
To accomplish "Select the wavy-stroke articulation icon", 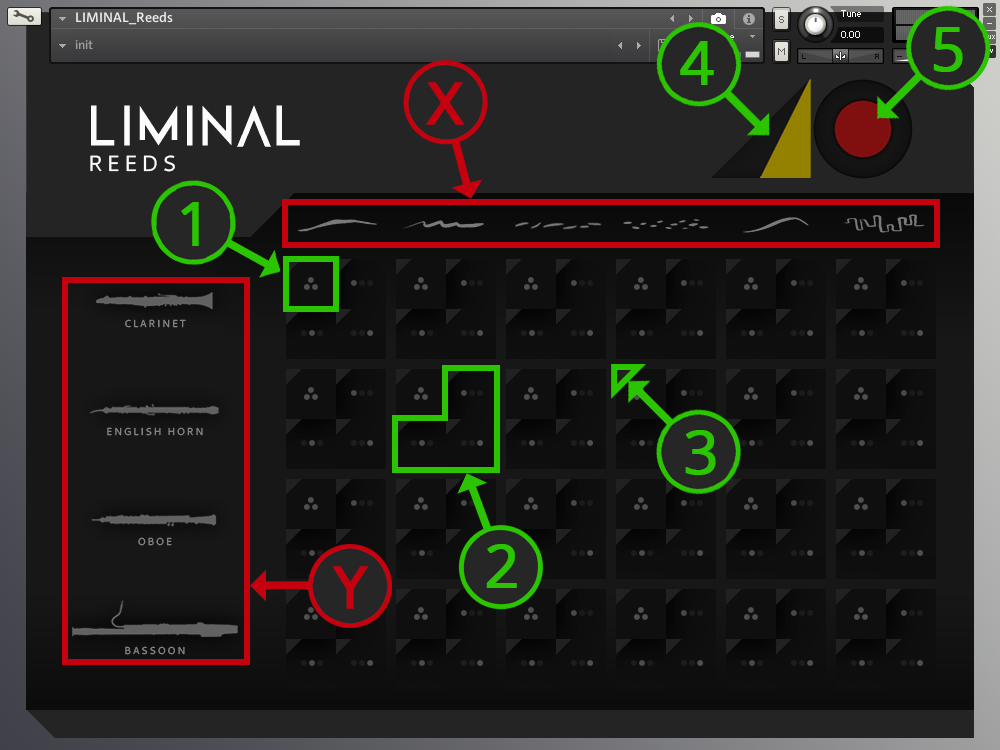I will tap(445, 224).
